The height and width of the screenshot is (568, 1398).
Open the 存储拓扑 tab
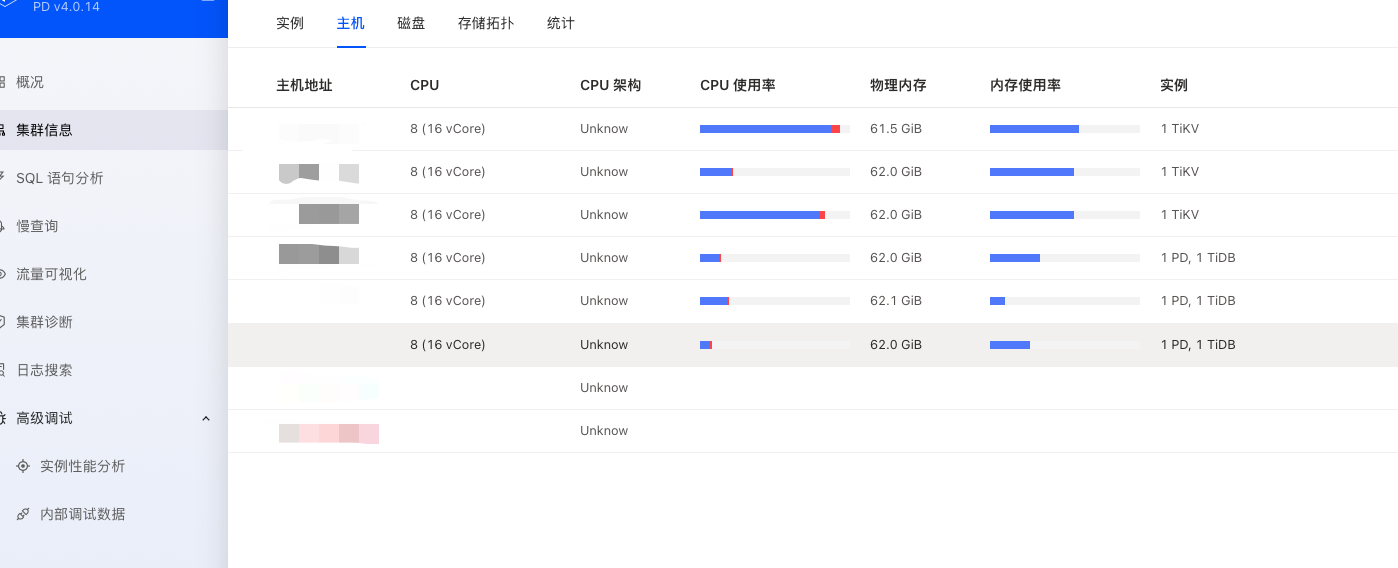pos(486,23)
